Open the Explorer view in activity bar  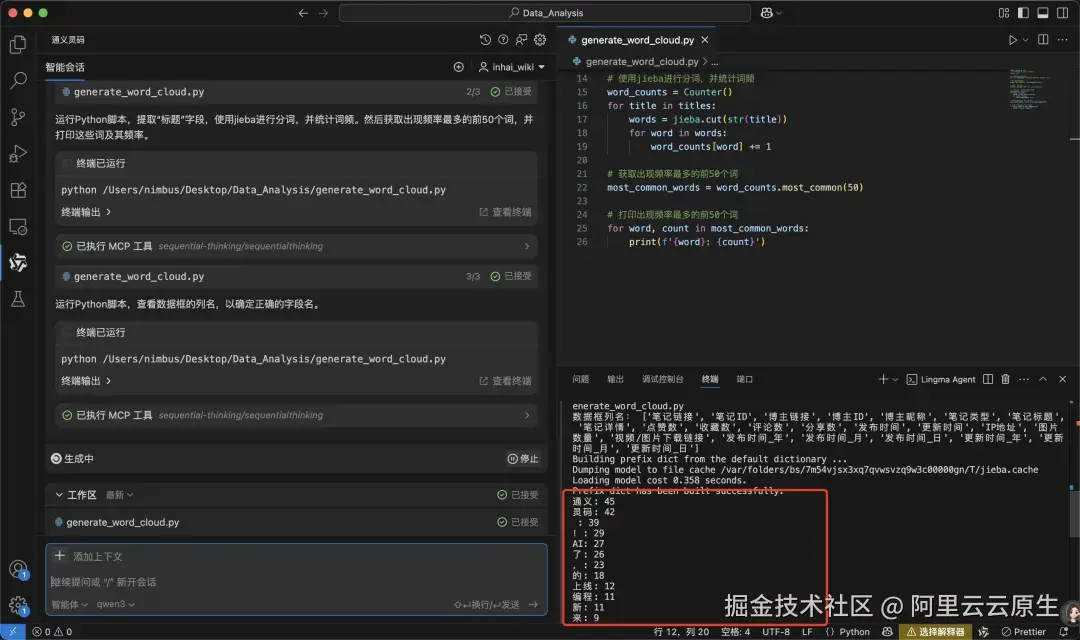18,45
